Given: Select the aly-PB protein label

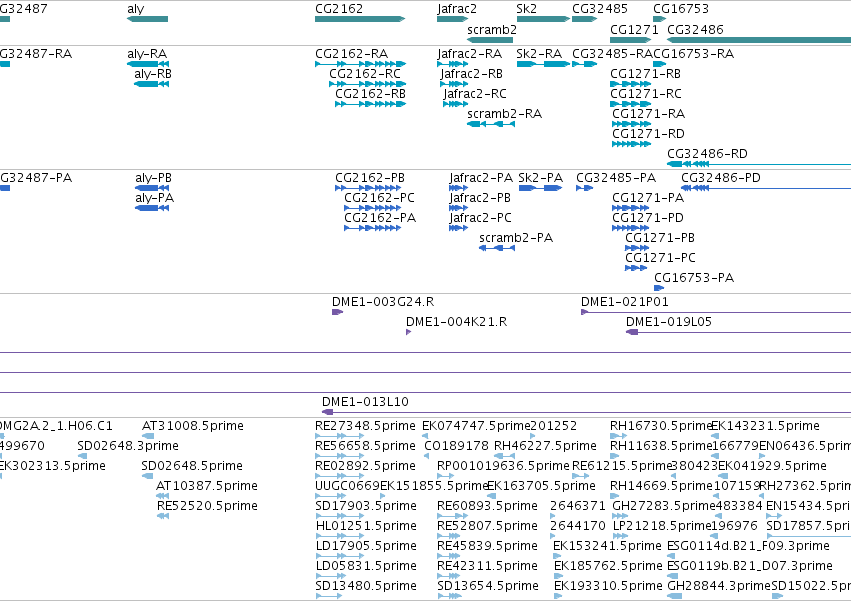Looking at the screenshot, I should click(154, 178).
